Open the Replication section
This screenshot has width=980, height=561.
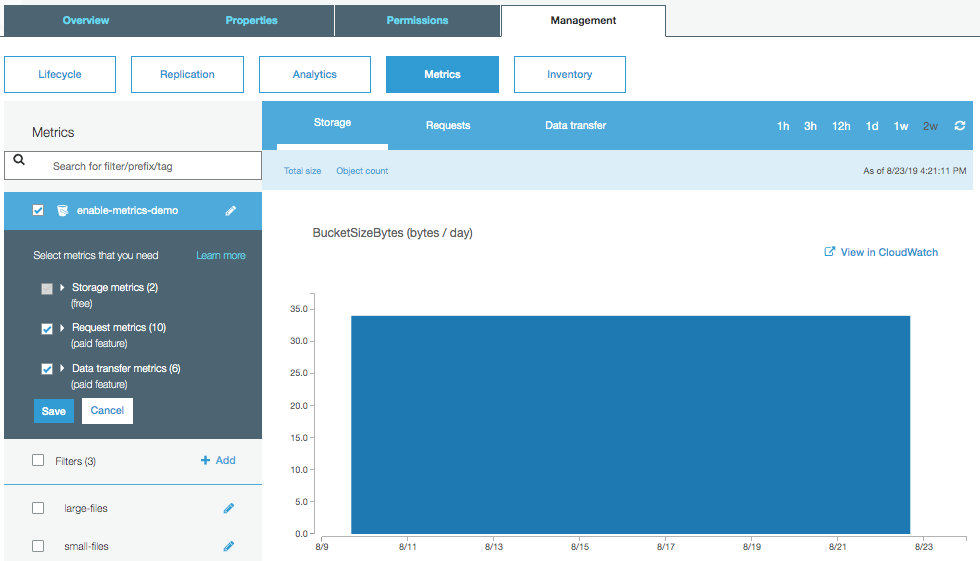[188, 74]
